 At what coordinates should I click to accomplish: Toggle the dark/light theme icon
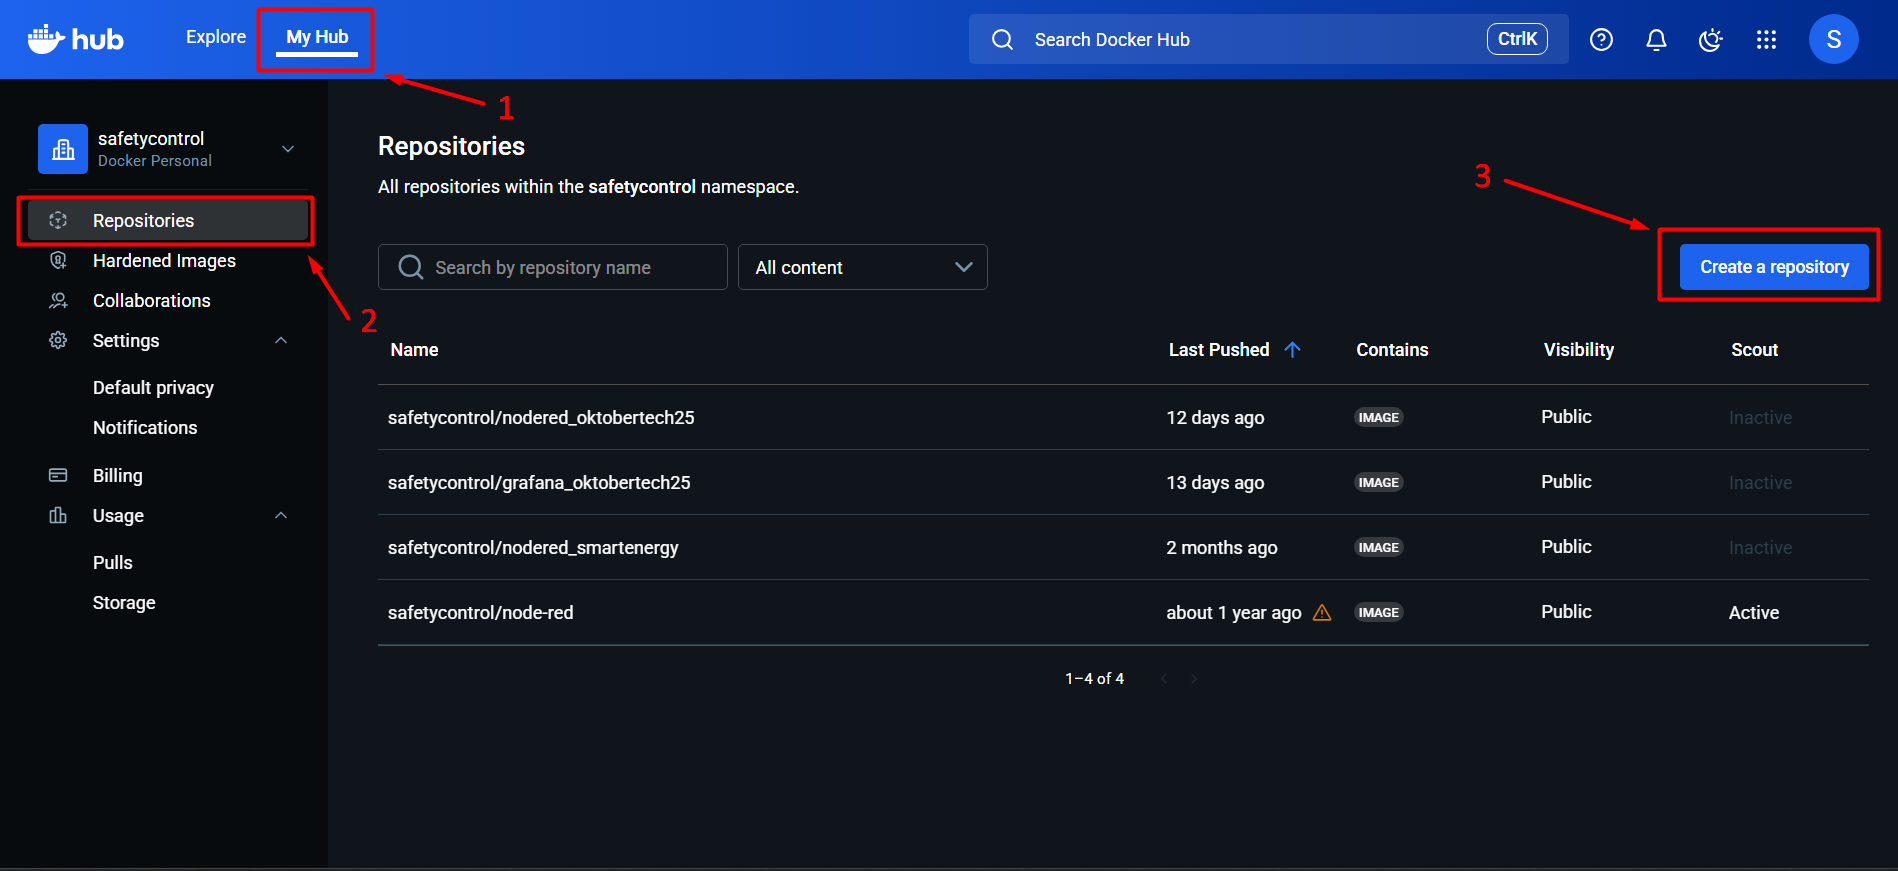(x=1711, y=39)
